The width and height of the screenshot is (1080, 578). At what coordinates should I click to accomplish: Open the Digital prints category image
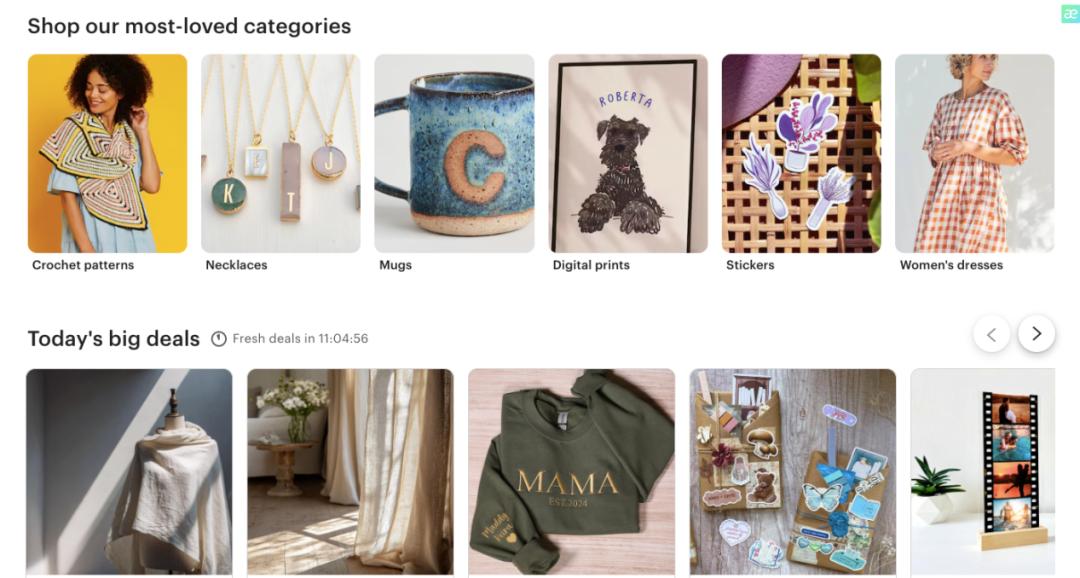coord(627,154)
